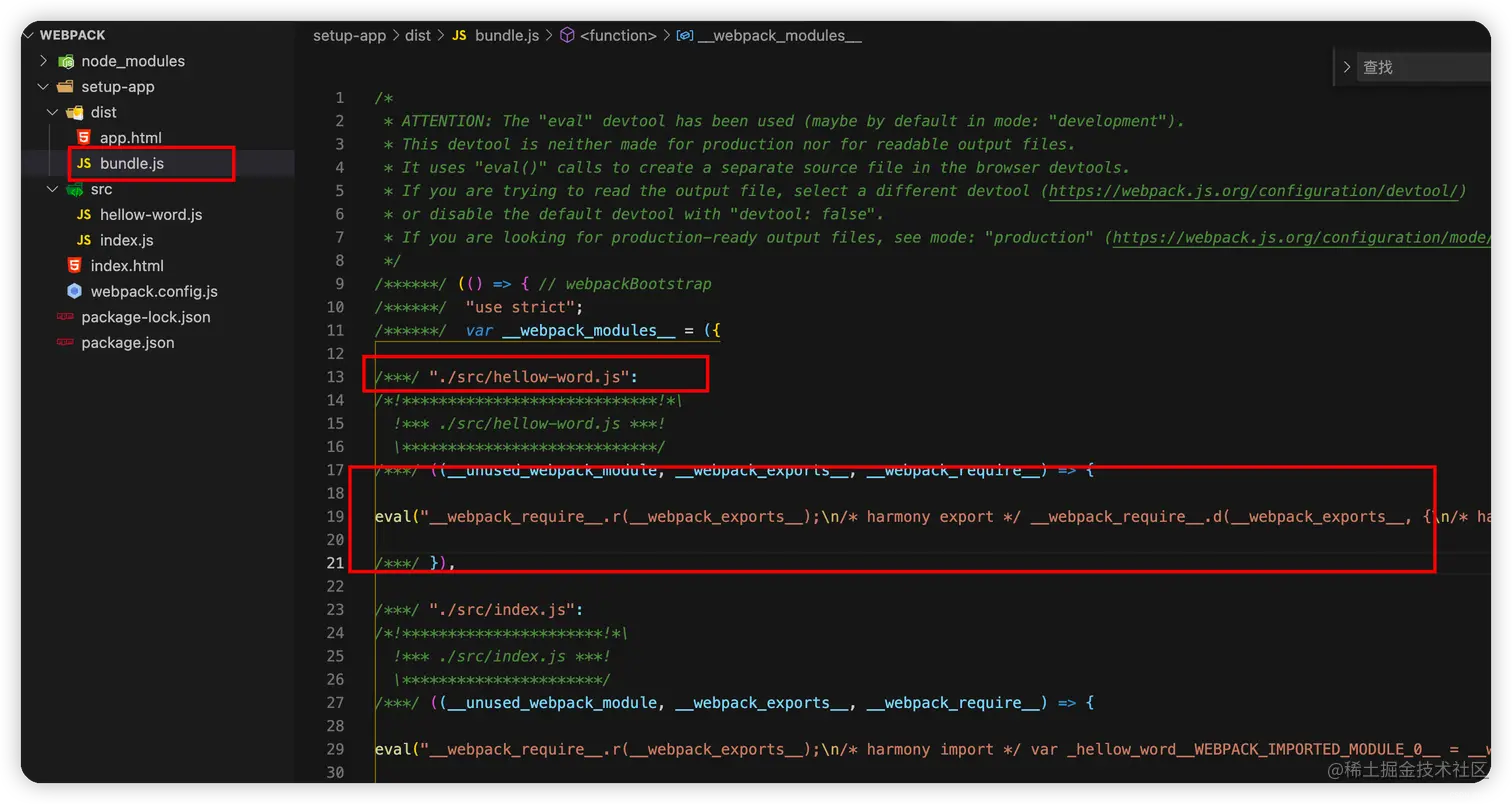Expand the node_modules folder chevron
This screenshot has height=804, width=1512.
tap(43, 61)
